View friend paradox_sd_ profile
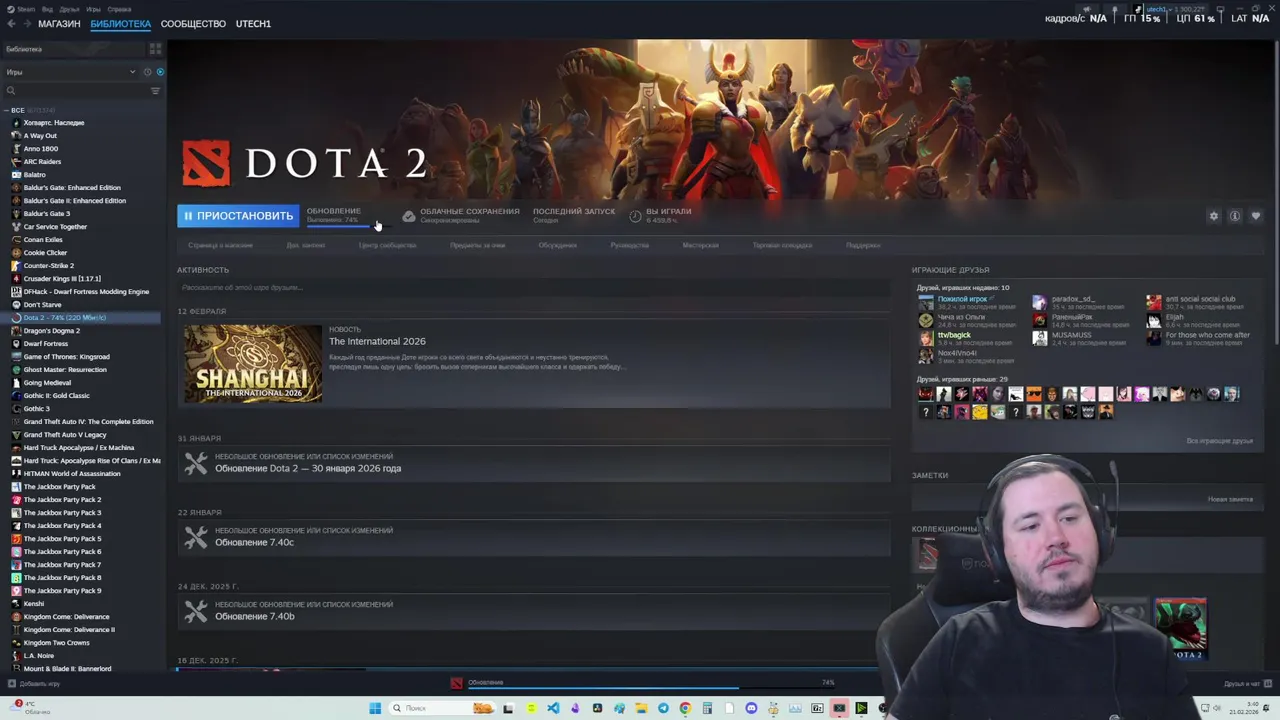 [x=1073, y=299]
